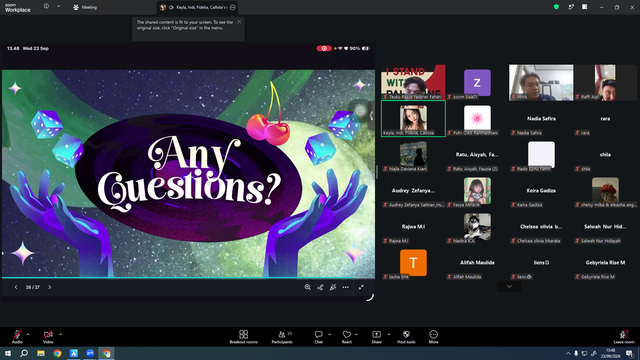Select Rafli Aqil's video tile
Viewport: 640px width, 360px height.
pos(605,82)
